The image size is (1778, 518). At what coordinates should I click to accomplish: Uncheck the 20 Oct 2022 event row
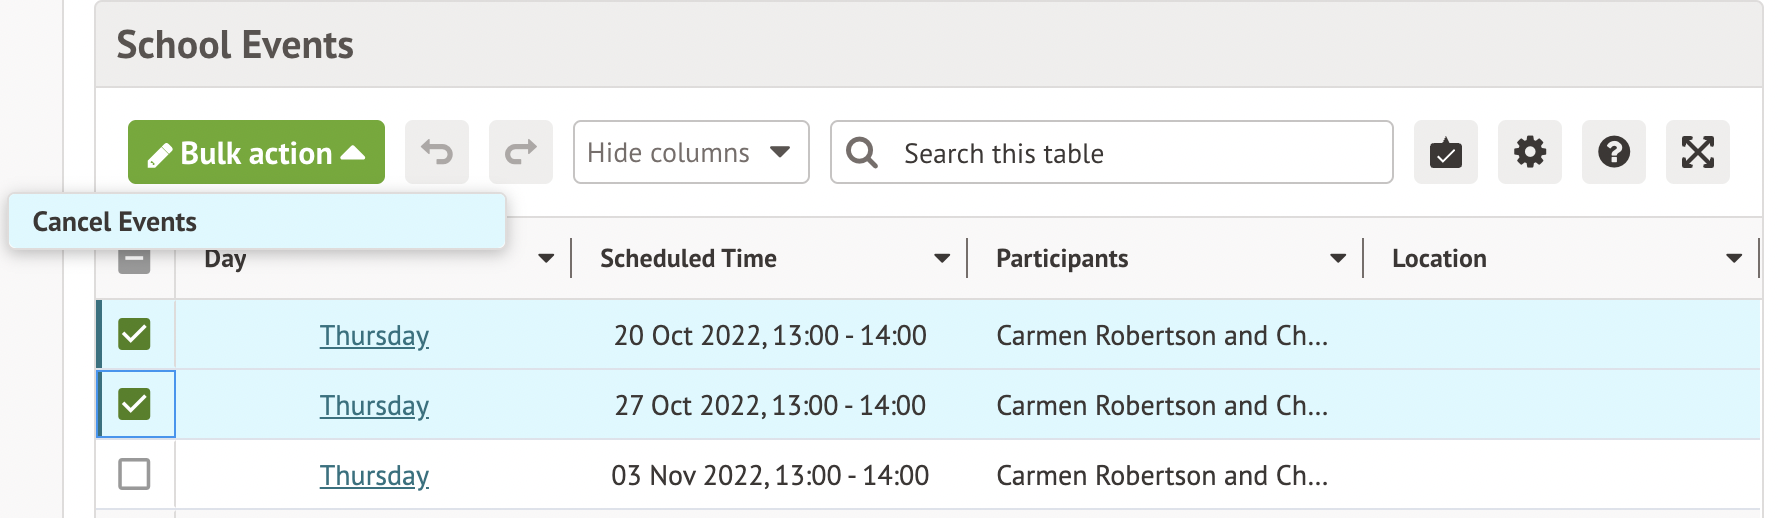pos(134,334)
